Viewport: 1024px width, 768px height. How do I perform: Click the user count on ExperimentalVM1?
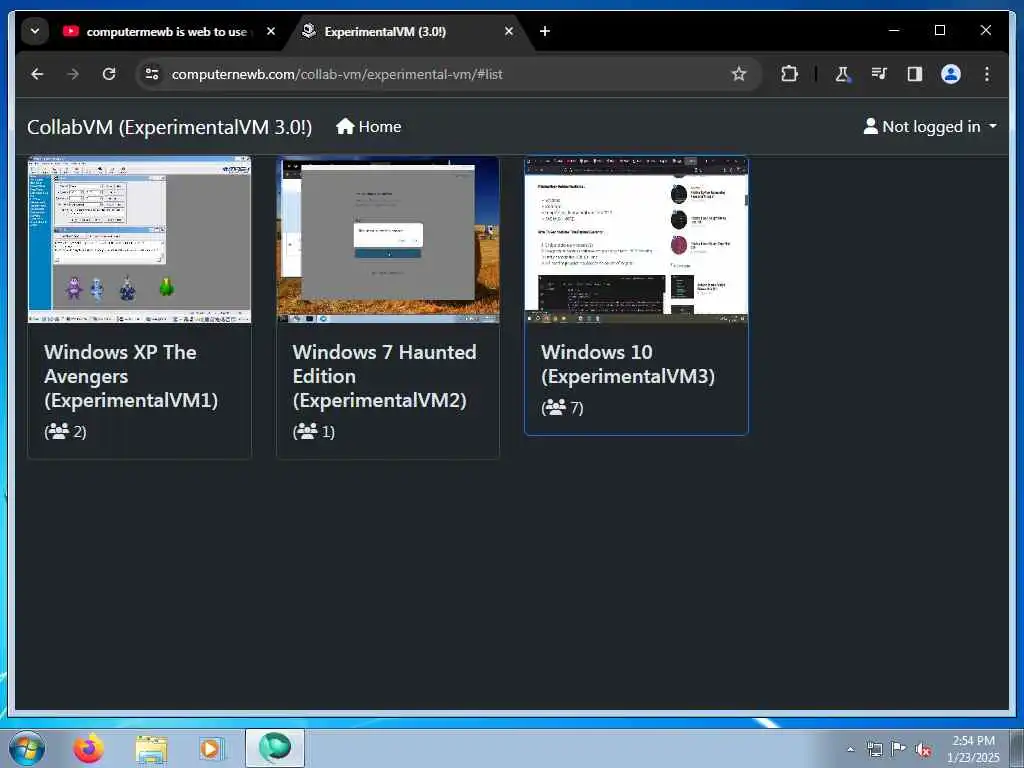[65, 432]
